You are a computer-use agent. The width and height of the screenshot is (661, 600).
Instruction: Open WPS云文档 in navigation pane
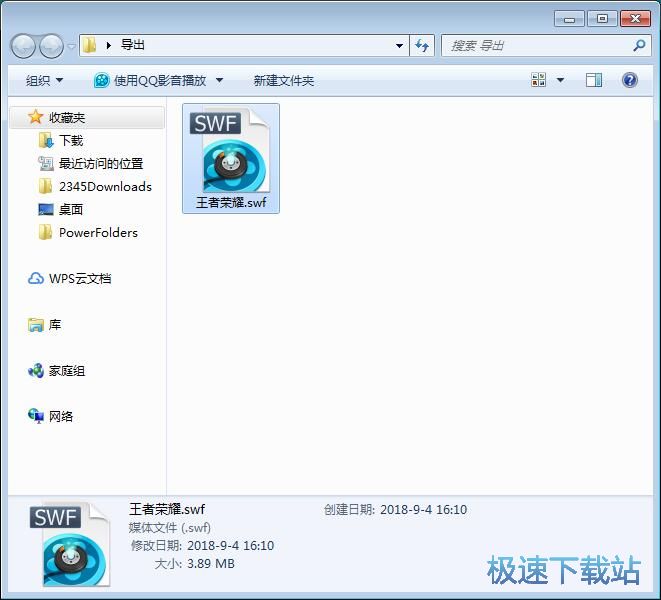pyautogui.click(x=80, y=278)
